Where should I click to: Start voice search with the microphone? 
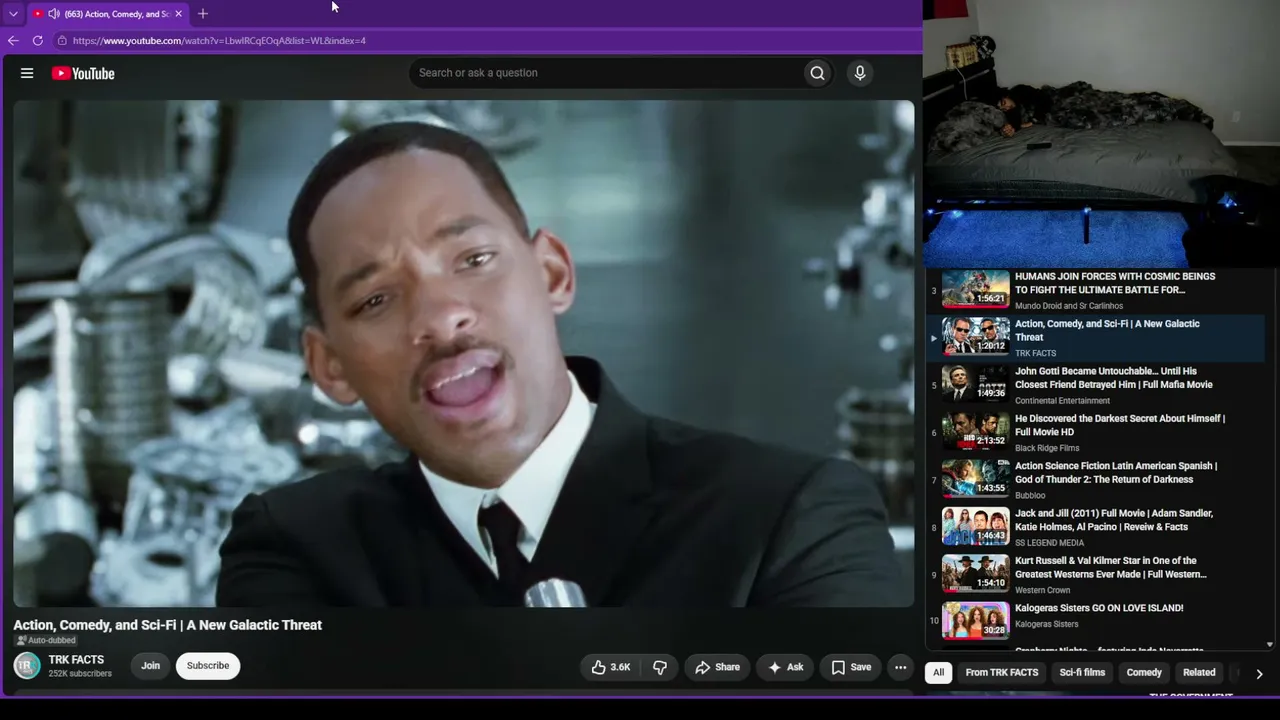(859, 73)
